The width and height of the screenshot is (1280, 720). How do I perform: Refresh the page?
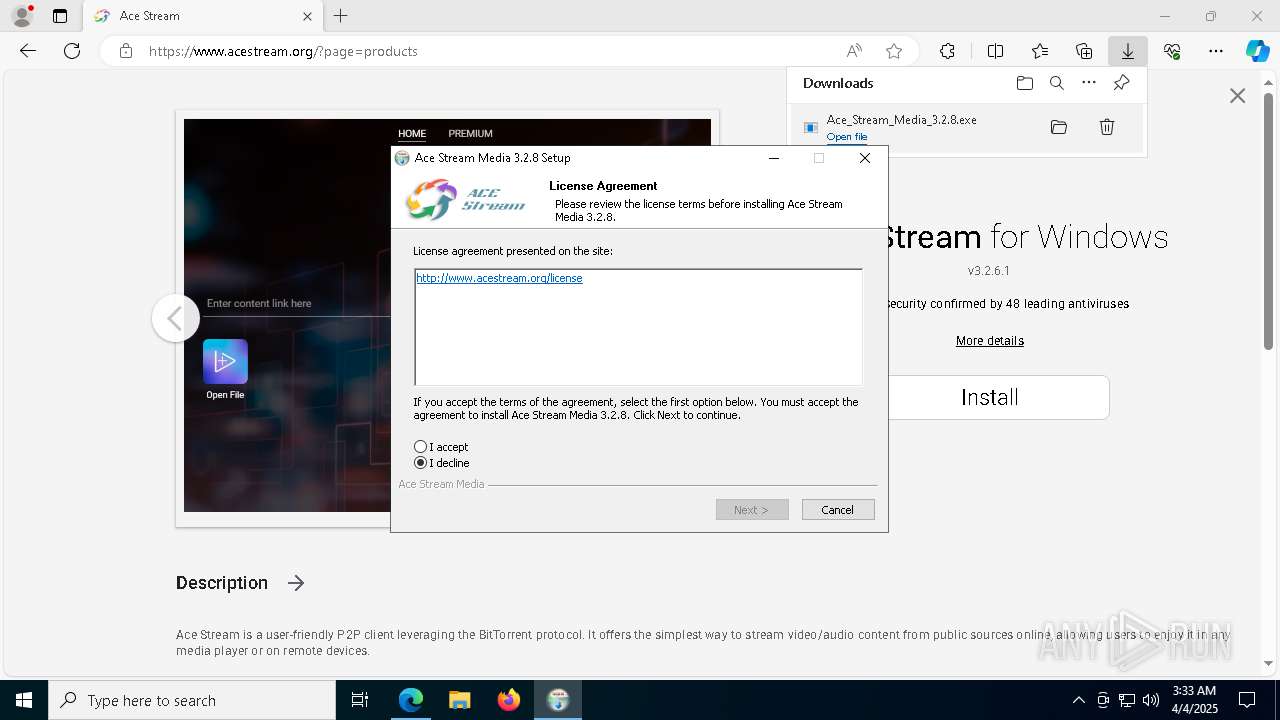click(72, 51)
